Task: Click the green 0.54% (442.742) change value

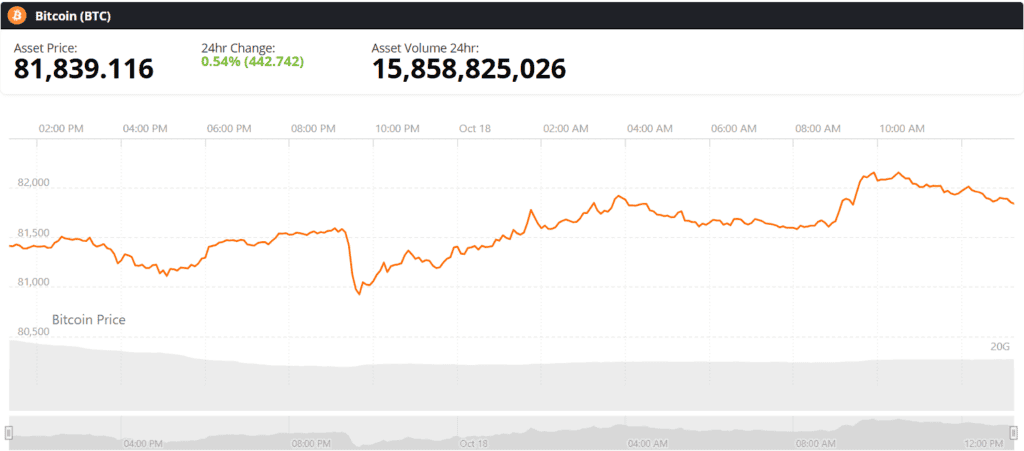Action: tap(253, 61)
